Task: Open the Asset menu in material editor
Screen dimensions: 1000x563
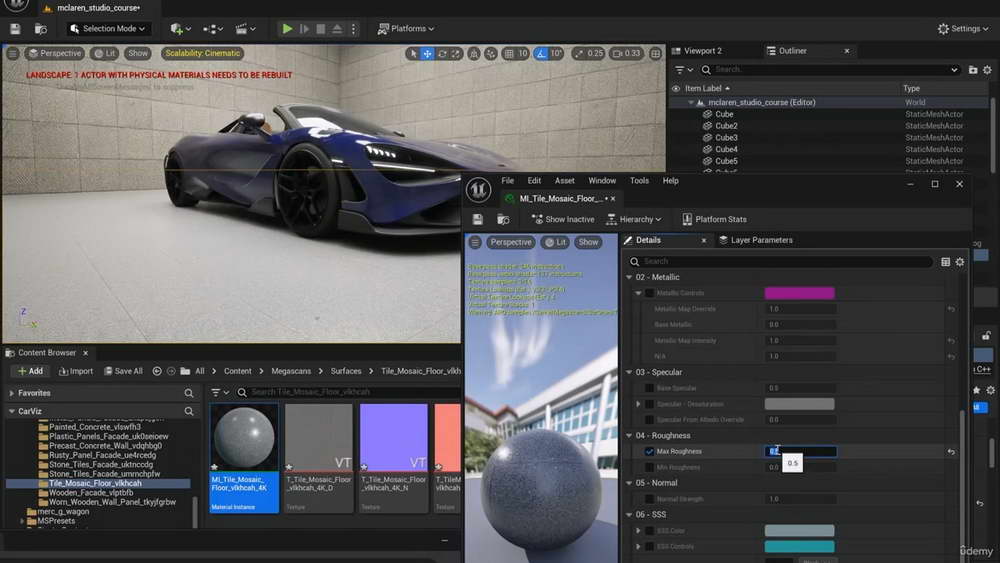Action: coord(564,181)
